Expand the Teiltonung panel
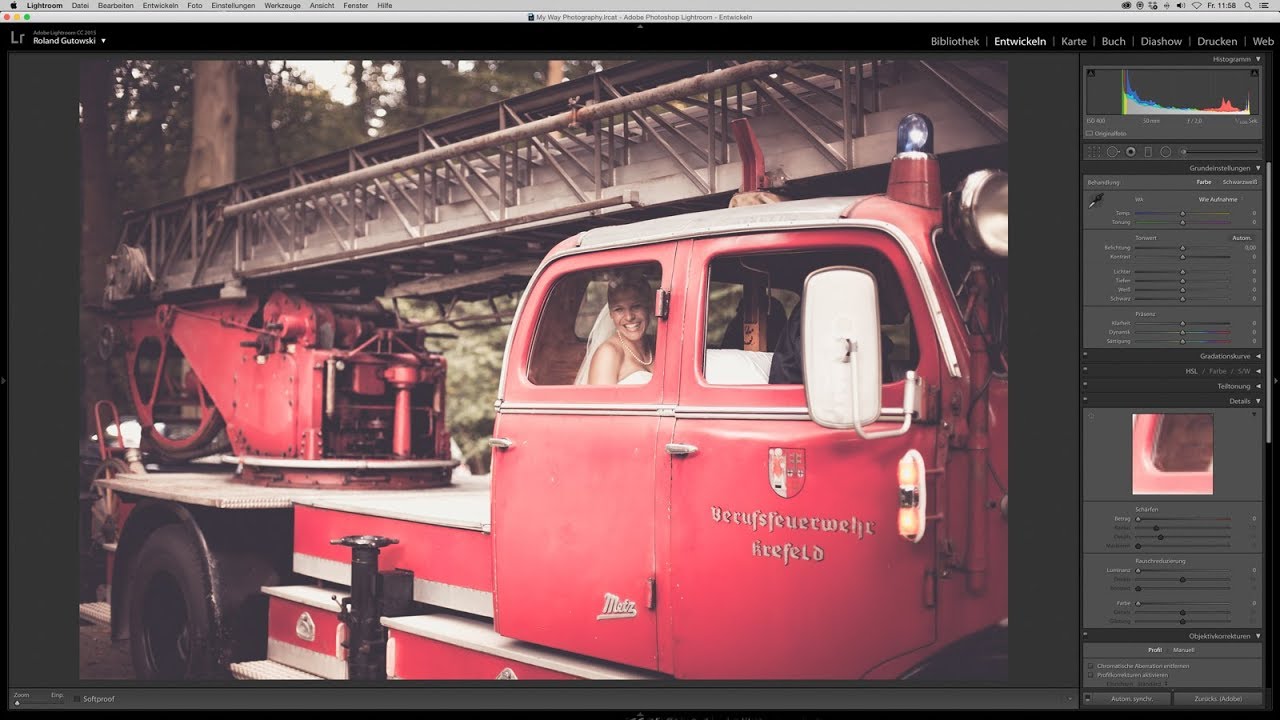The height and width of the screenshot is (720, 1280). [1258, 386]
